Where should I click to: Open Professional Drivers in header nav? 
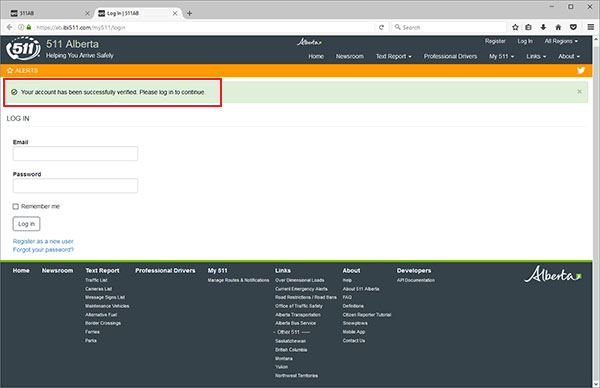coord(450,56)
